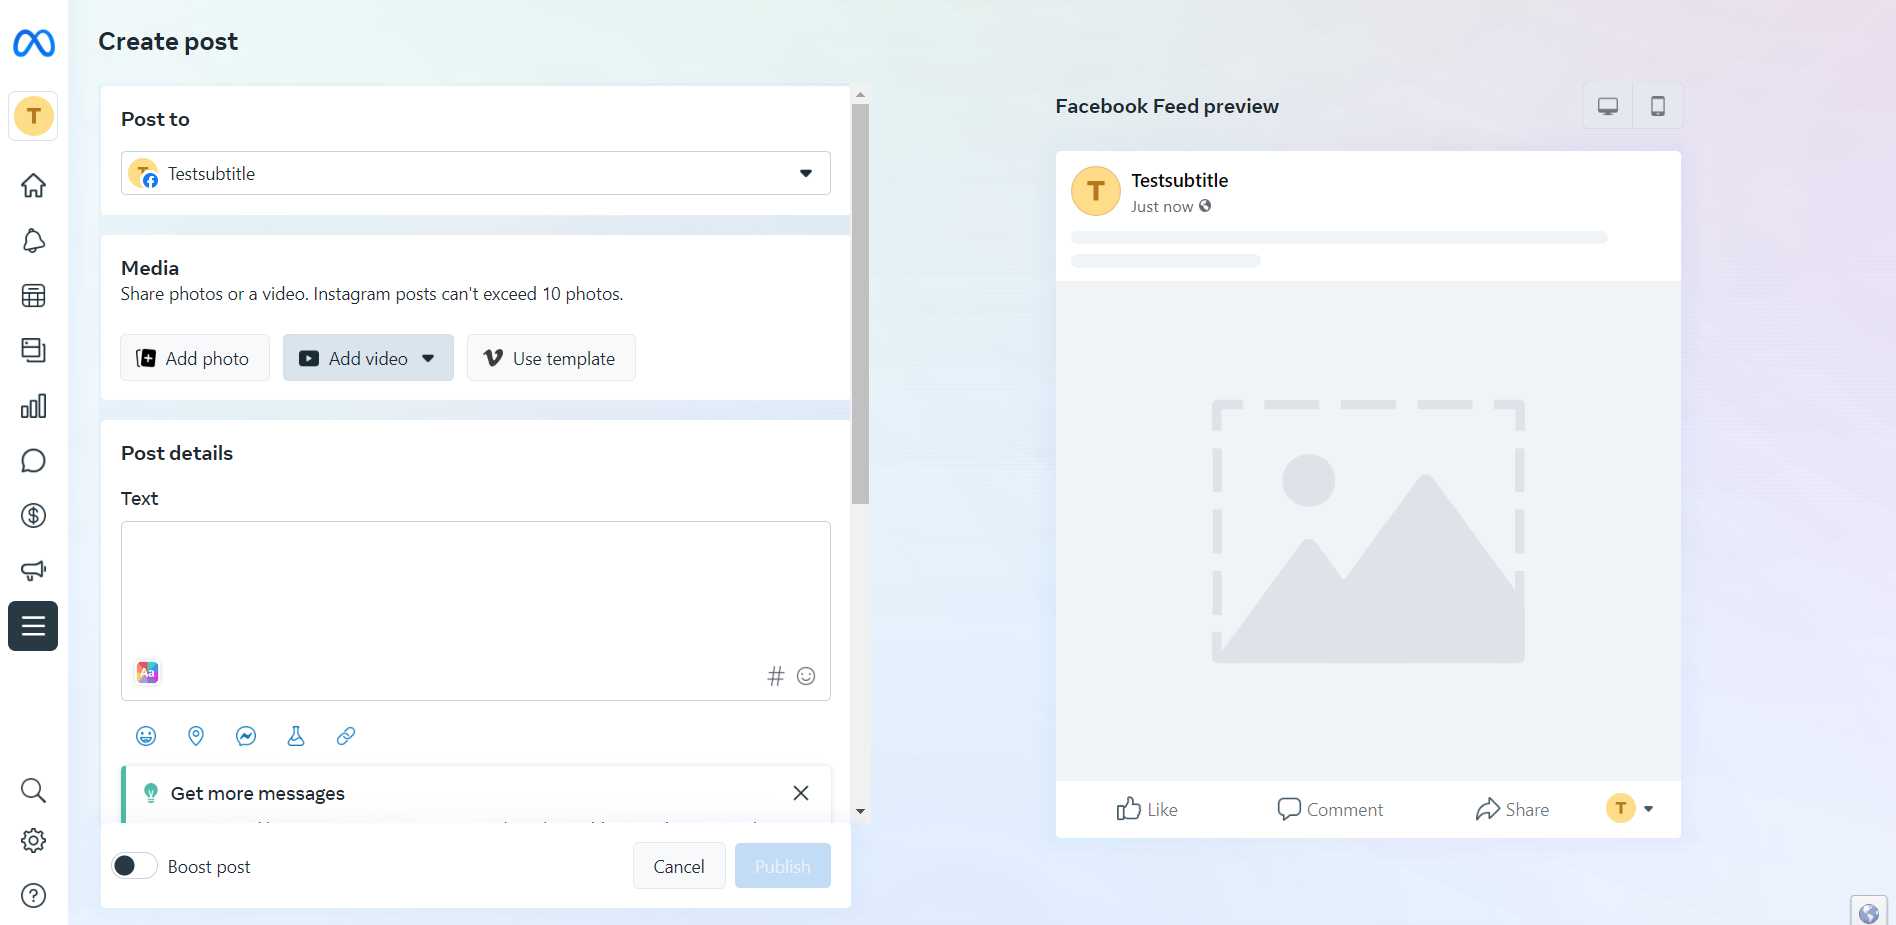Toggle the Boost post switch
The width and height of the screenshot is (1896, 925).
click(x=134, y=866)
